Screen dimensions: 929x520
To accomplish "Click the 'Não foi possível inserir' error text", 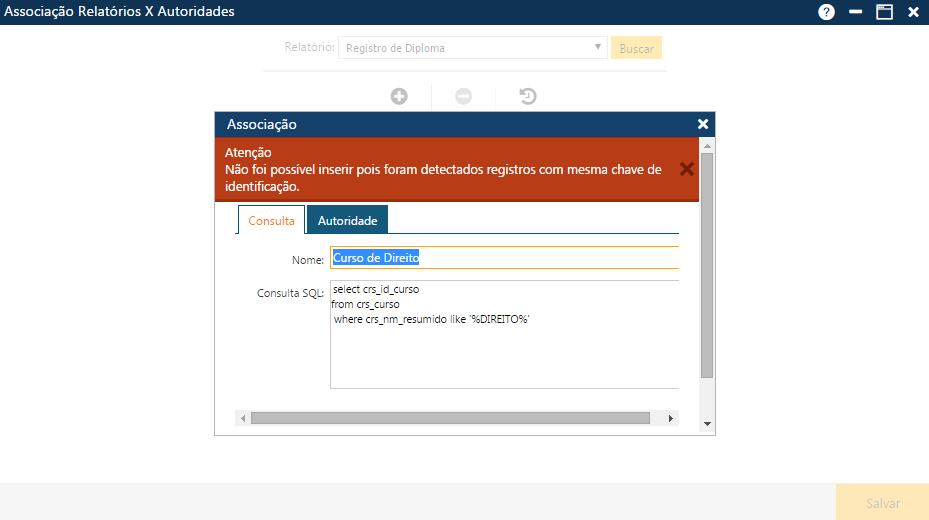I will pyautogui.click(x=443, y=178).
